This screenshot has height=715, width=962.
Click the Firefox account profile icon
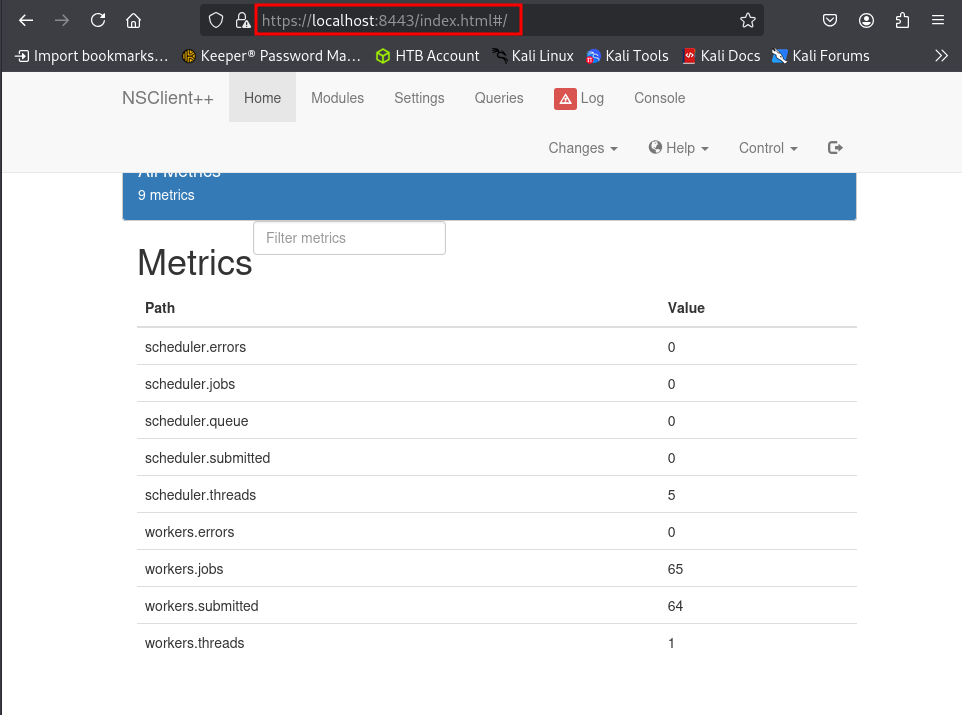pyautogui.click(x=866, y=20)
